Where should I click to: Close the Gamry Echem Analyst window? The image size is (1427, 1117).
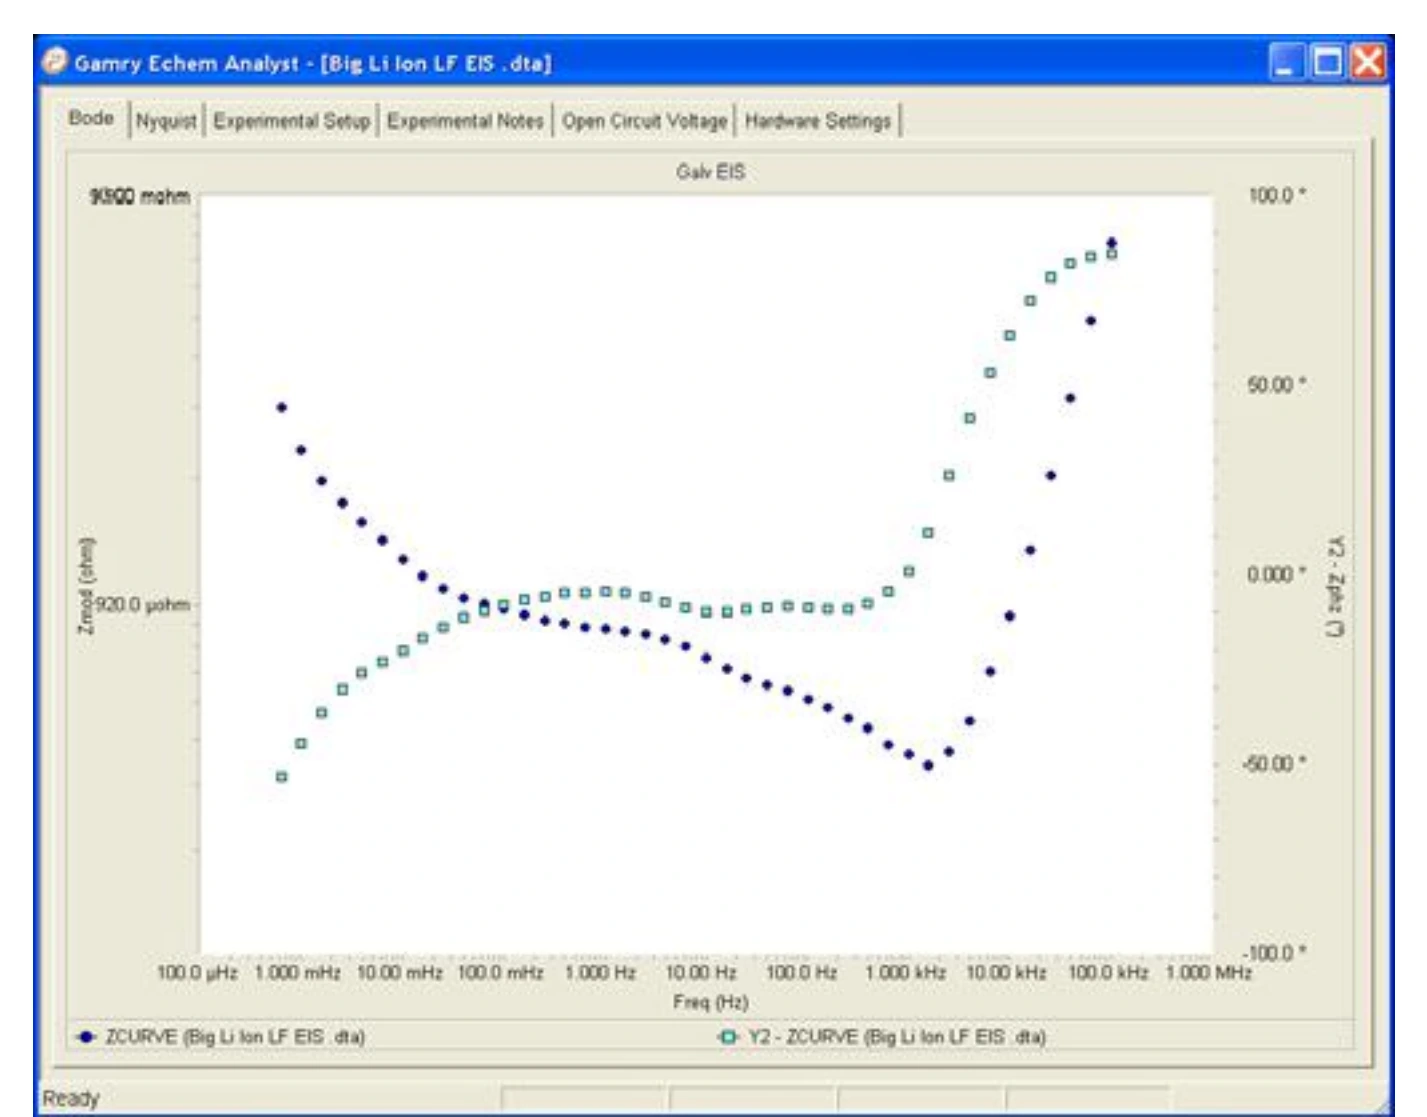[1368, 63]
